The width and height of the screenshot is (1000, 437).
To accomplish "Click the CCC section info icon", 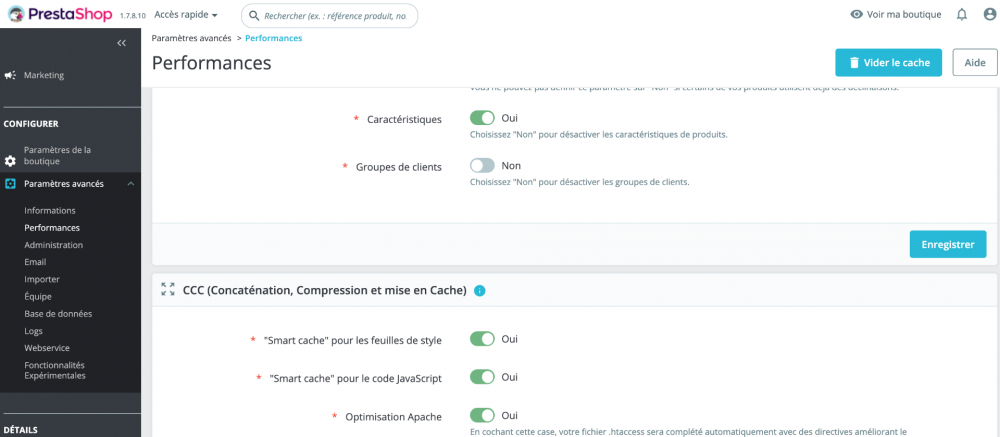I will tap(480, 291).
